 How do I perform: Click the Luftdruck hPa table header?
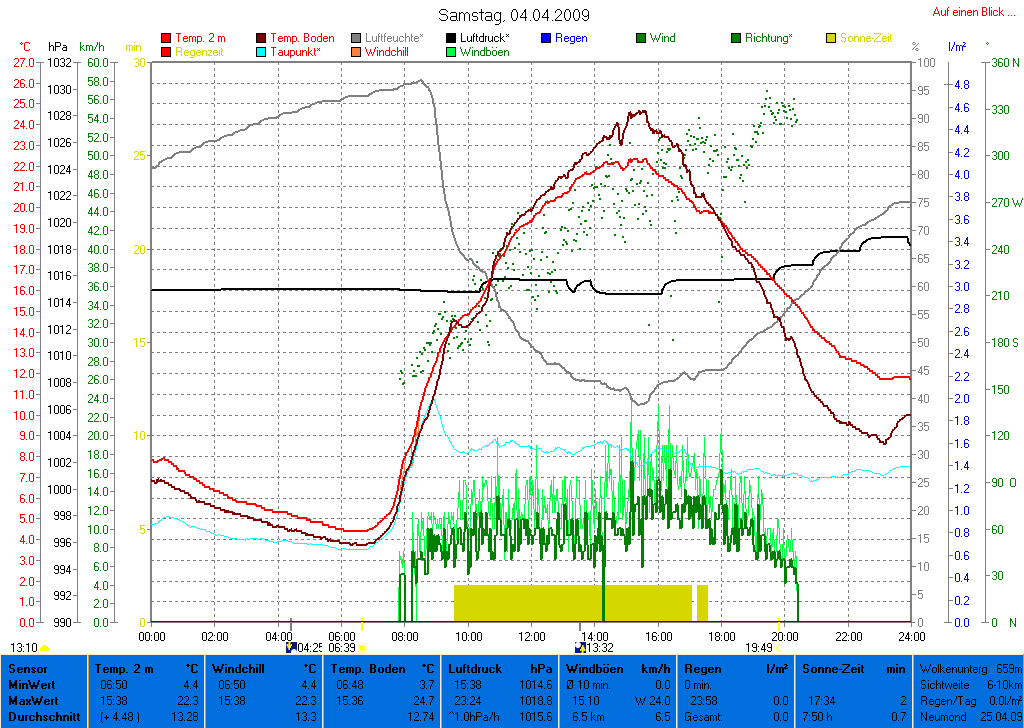(x=497, y=668)
